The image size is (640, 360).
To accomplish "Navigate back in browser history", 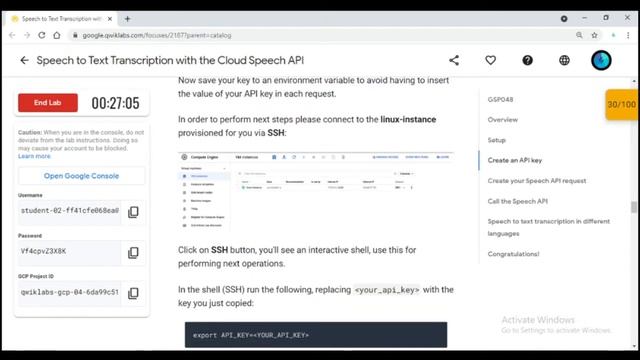I will point(12,36).
